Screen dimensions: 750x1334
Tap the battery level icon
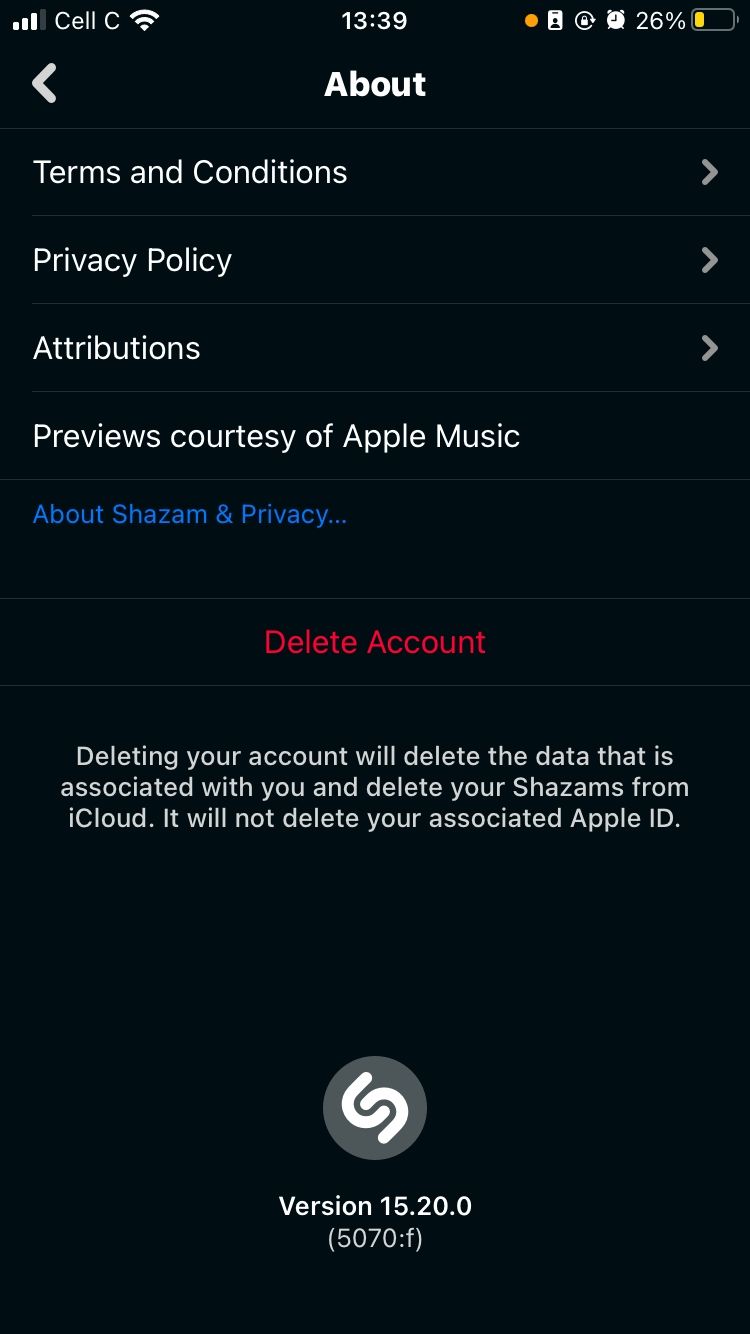click(x=713, y=21)
